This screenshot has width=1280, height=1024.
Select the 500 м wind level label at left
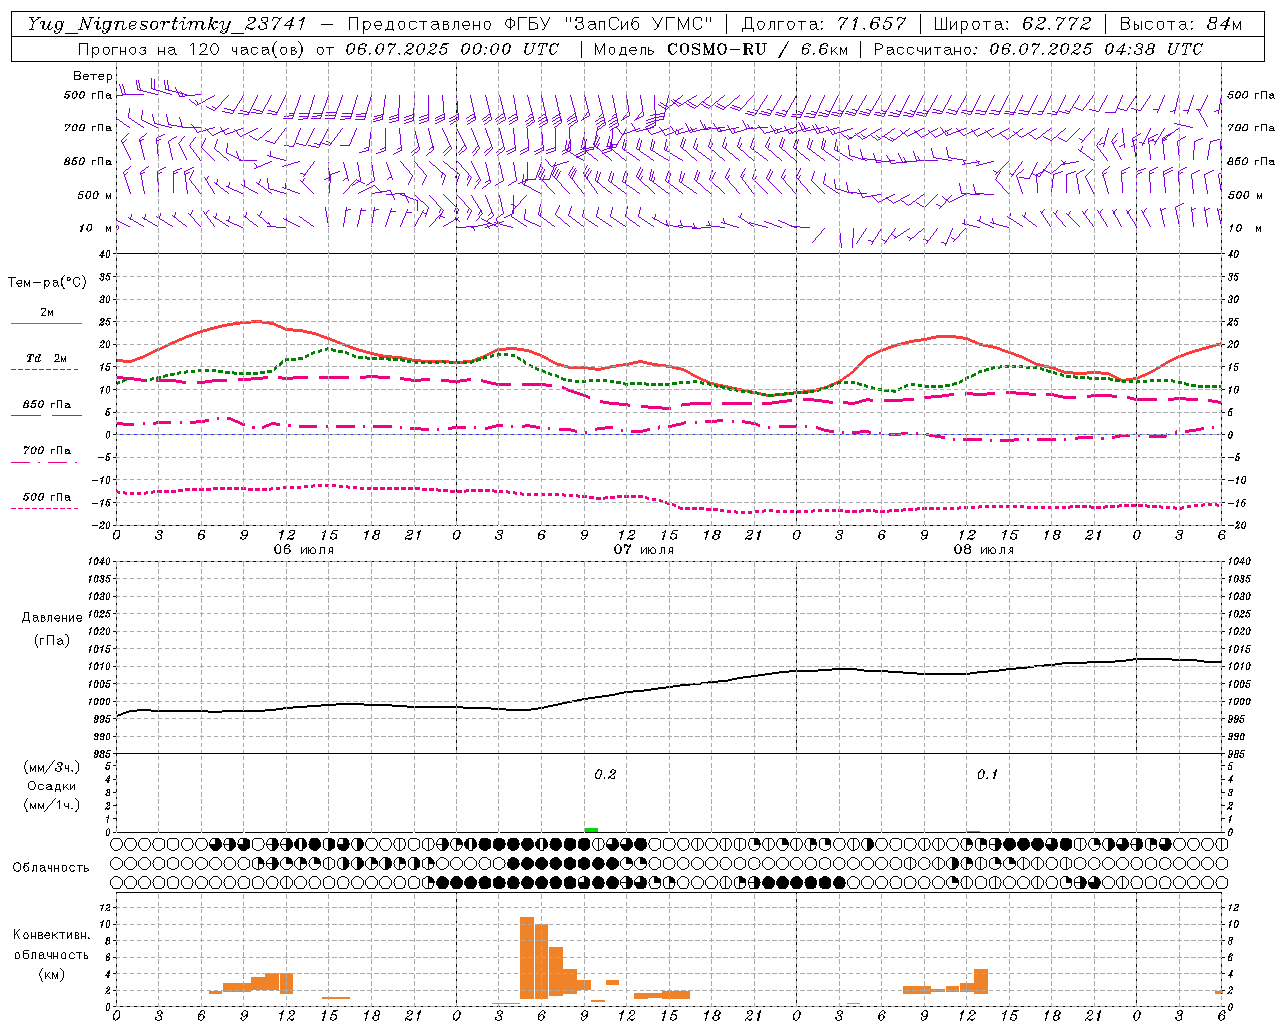95,195
